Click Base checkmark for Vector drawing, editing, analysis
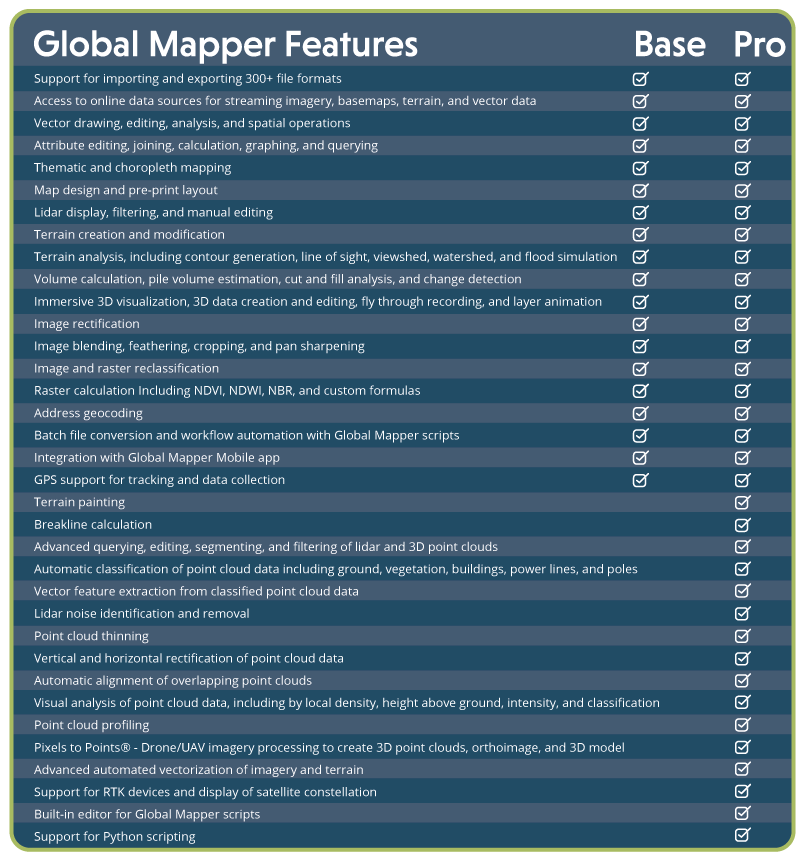The height and width of the screenshot is (861, 805). pyautogui.click(x=640, y=124)
